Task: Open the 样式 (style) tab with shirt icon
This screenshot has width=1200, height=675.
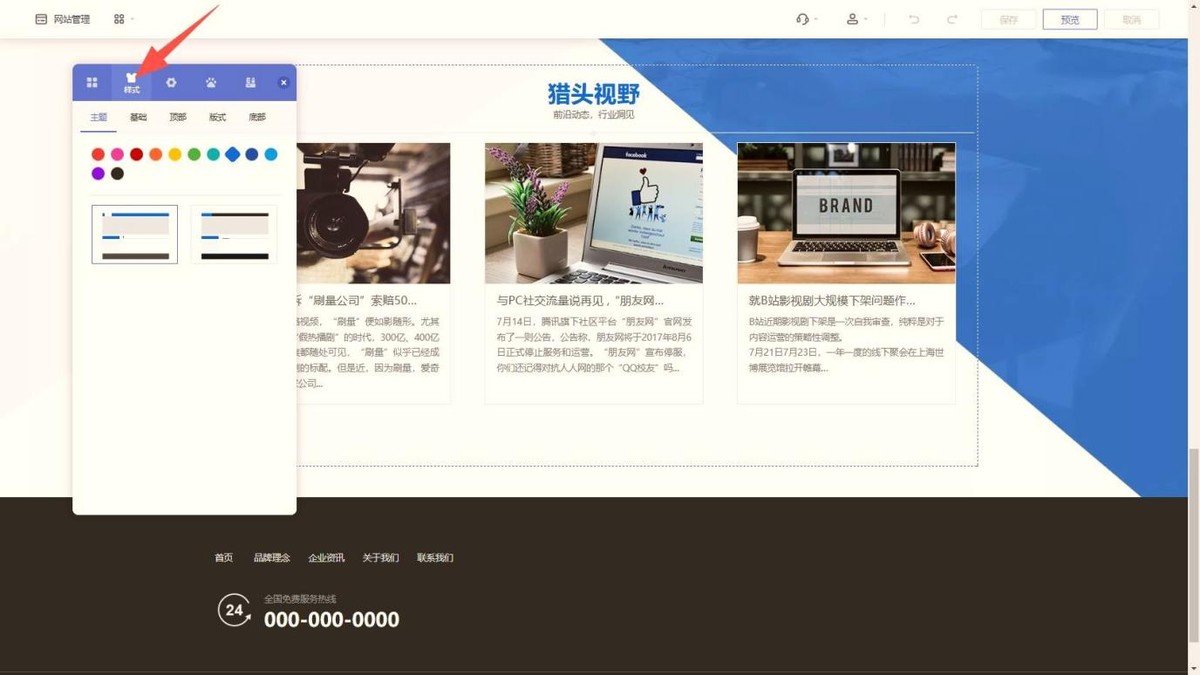Action: (131, 83)
